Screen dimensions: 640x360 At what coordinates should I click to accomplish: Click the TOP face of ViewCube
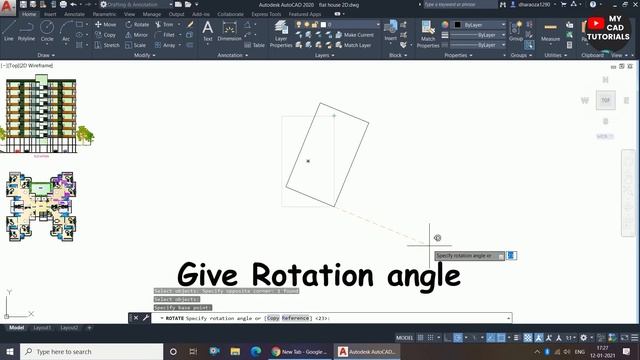[x=606, y=100]
